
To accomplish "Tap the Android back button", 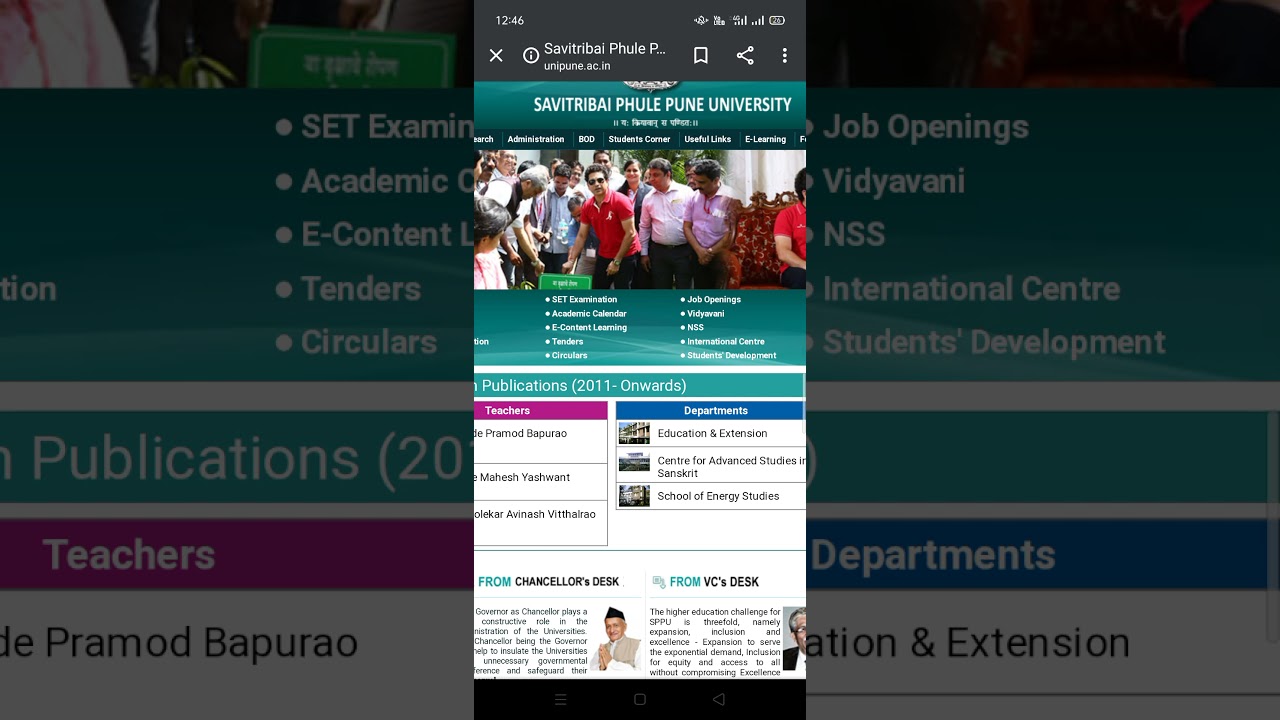I will tap(718, 700).
